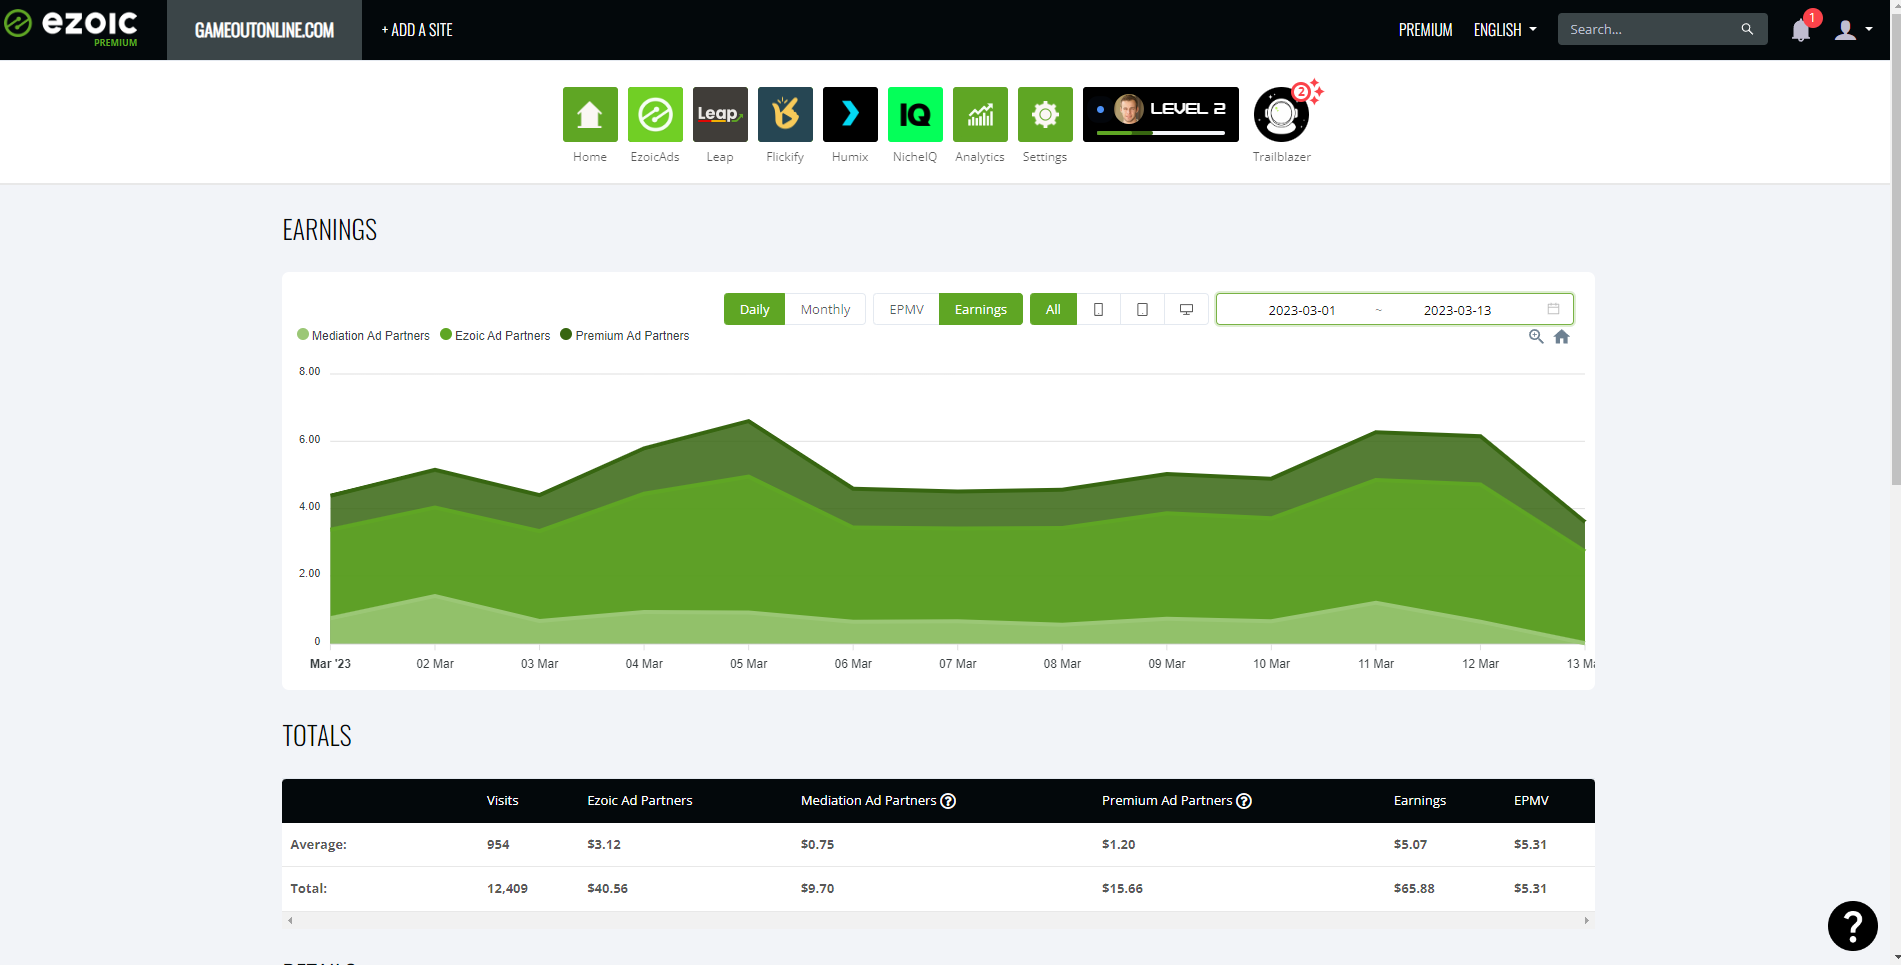Click + Add a Site
Image resolution: width=1901 pixels, height=965 pixels.
417,30
